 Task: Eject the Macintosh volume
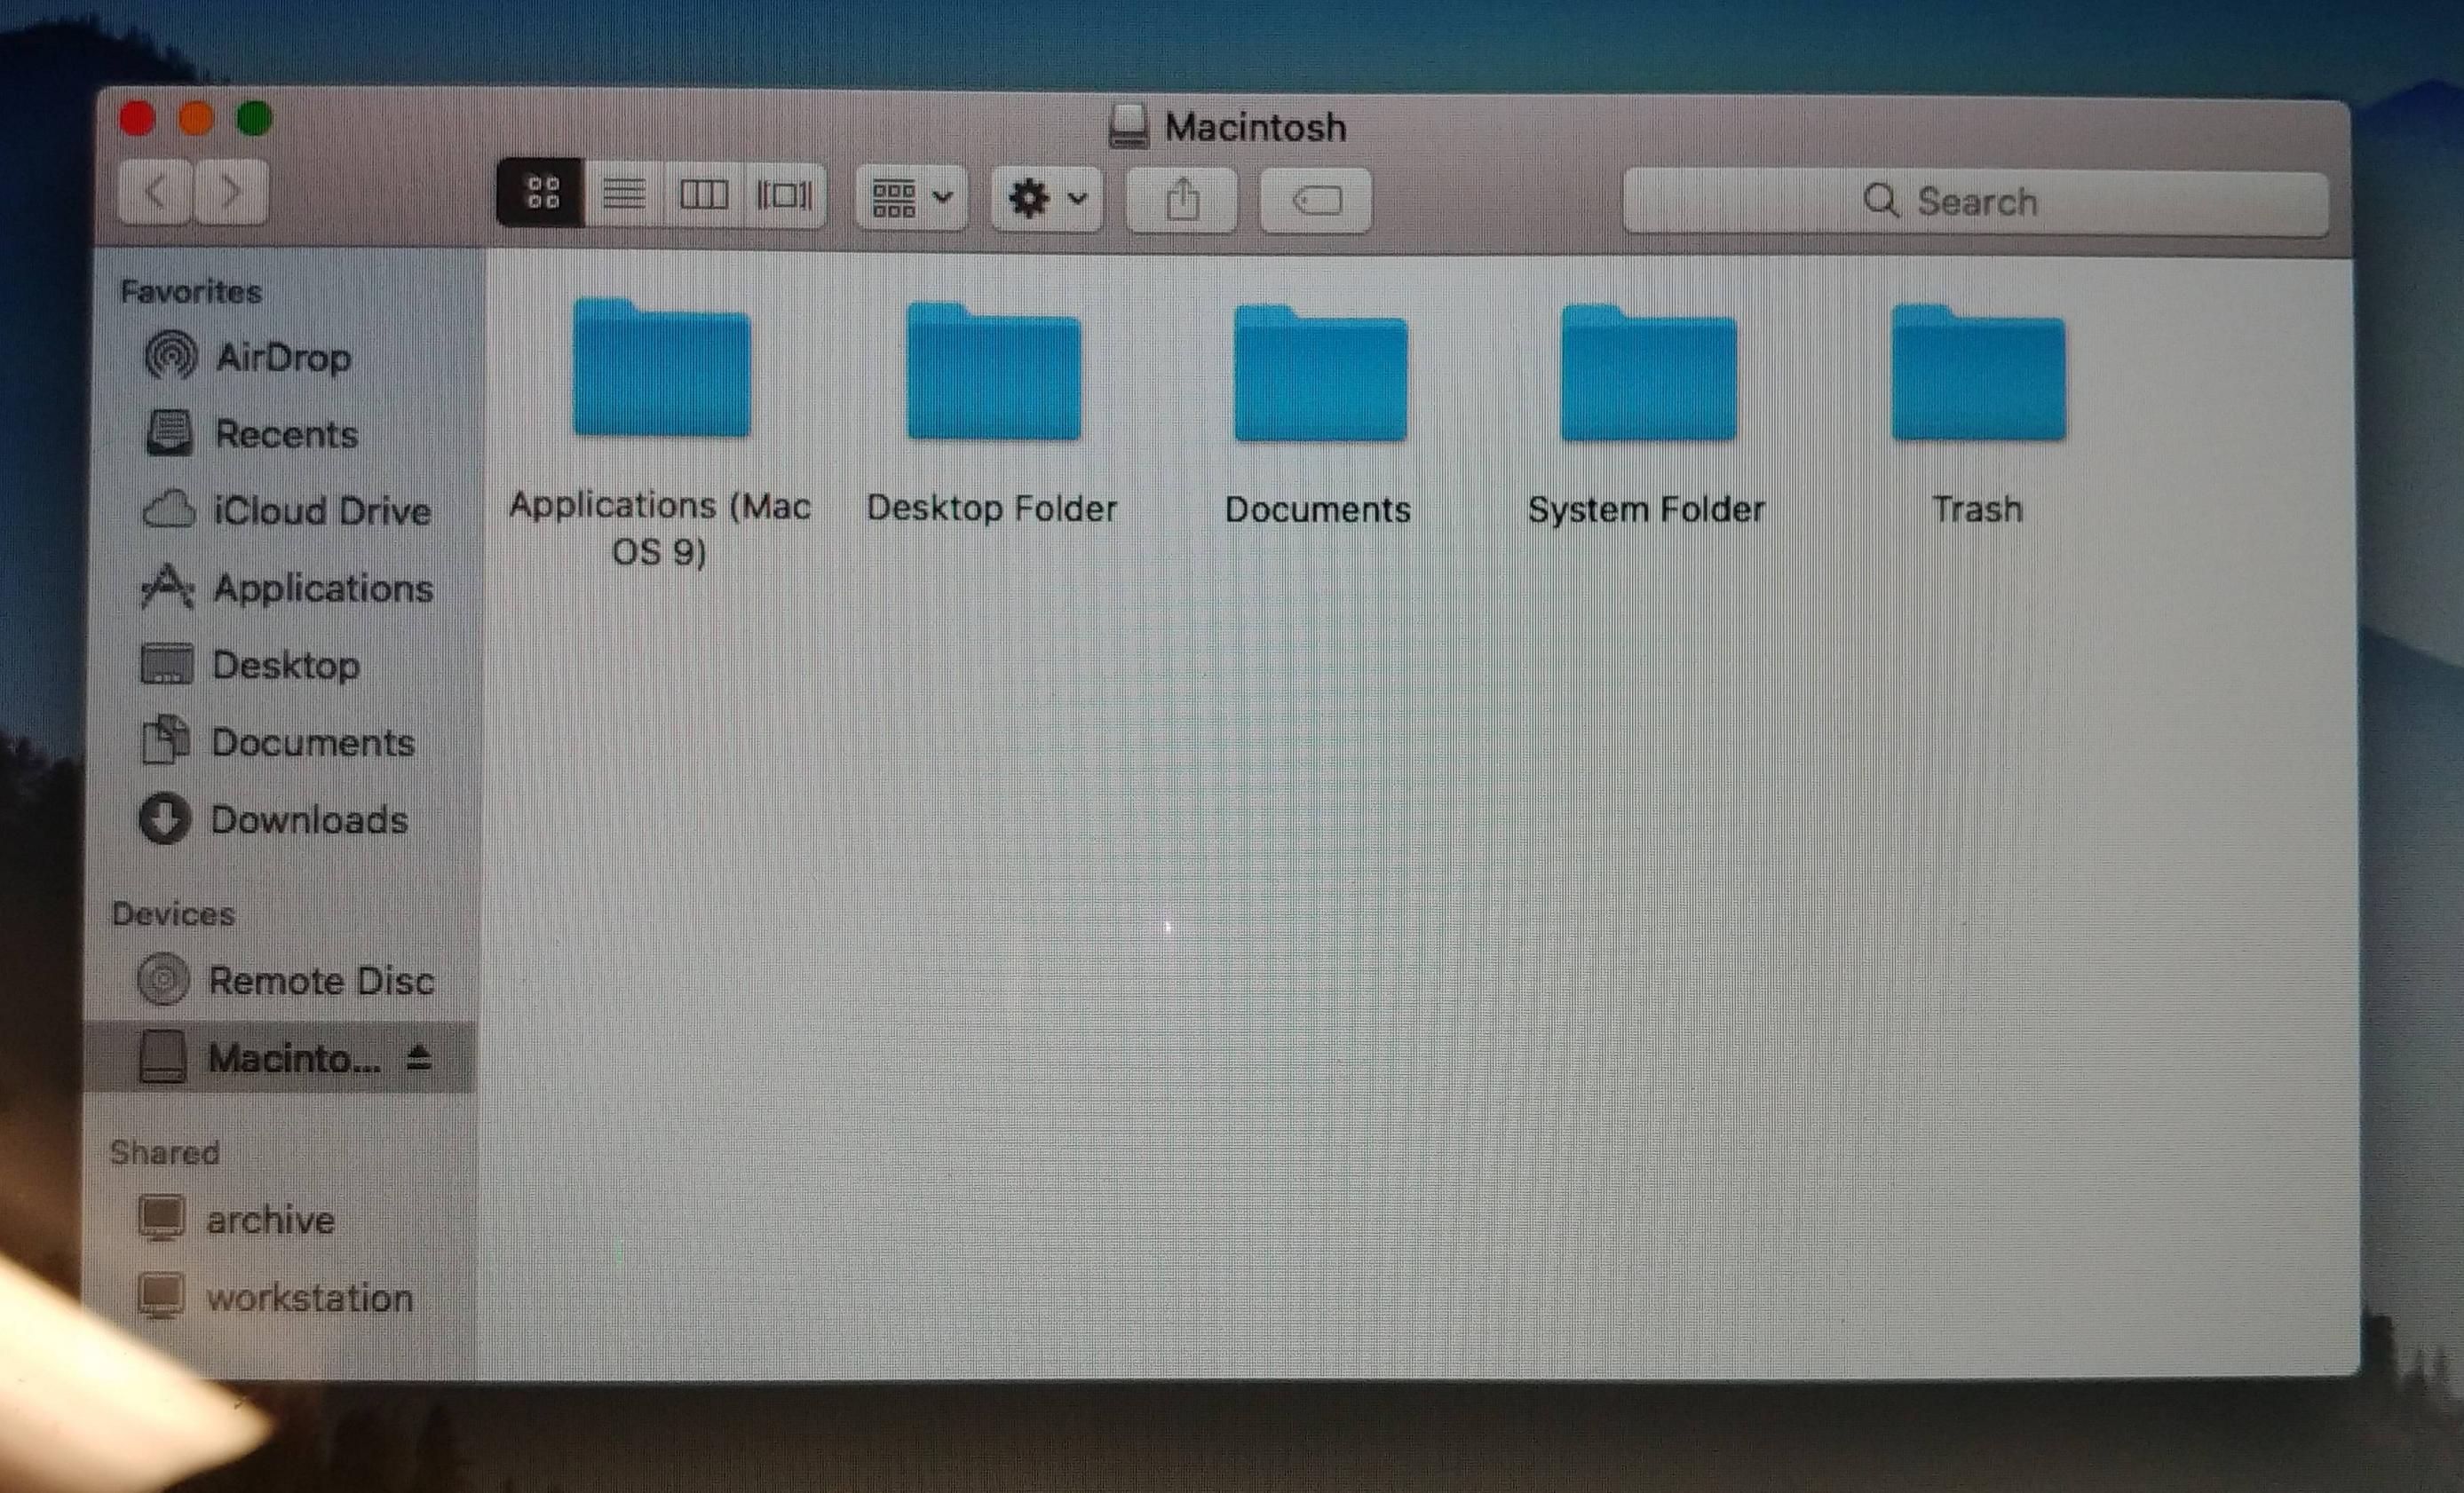420,1057
